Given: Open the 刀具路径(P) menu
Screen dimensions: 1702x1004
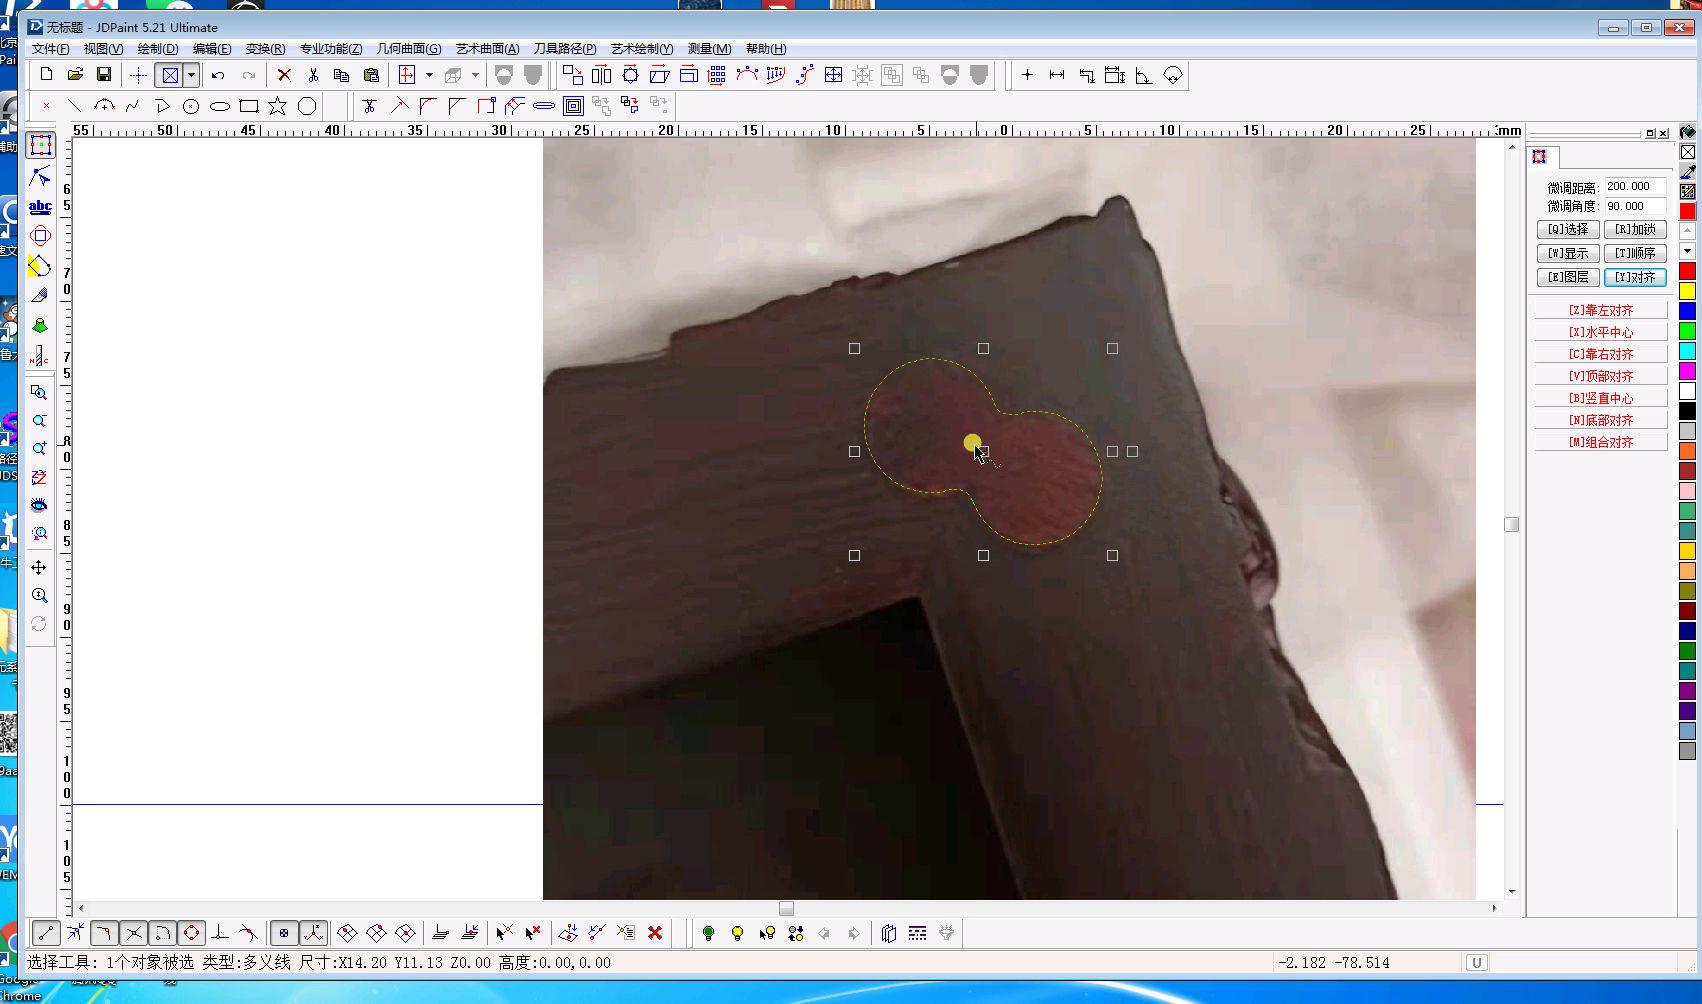Looking at the screenshot, I should (x=564, y=49).
